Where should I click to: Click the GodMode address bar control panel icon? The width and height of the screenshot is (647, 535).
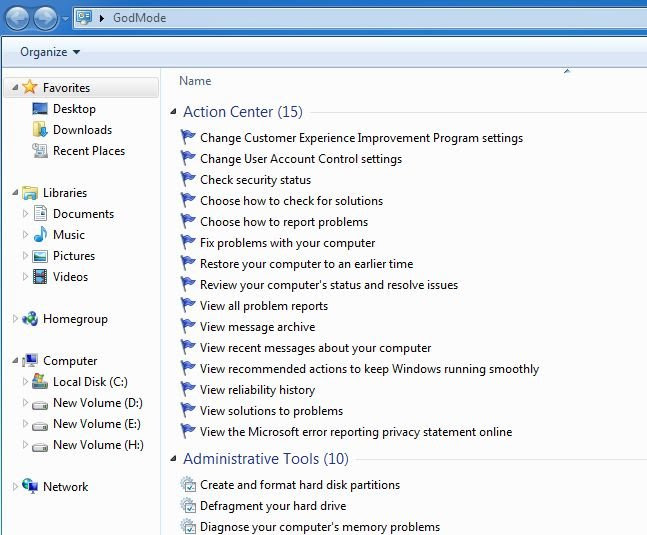(x=84, y=18)
